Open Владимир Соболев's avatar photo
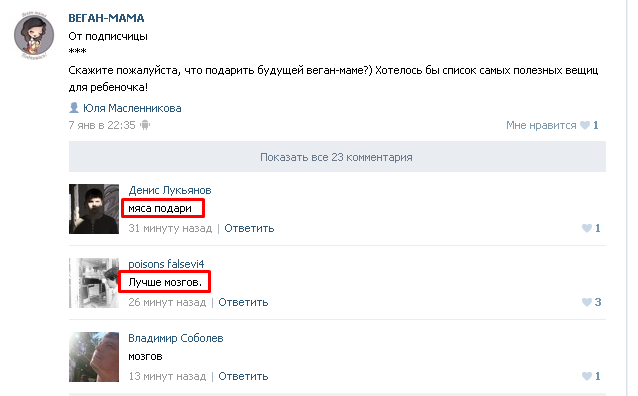The height and width of the screenshot is (396, 638). (94, 357)
